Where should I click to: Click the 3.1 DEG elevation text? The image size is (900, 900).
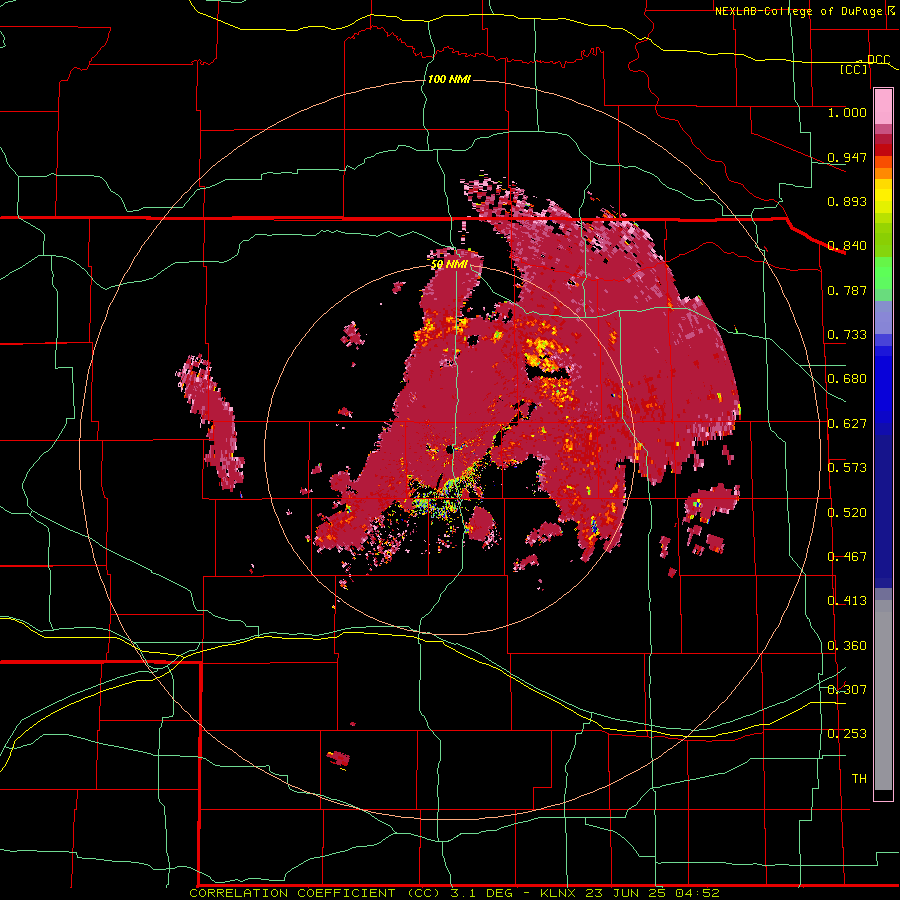pos(482,893)
